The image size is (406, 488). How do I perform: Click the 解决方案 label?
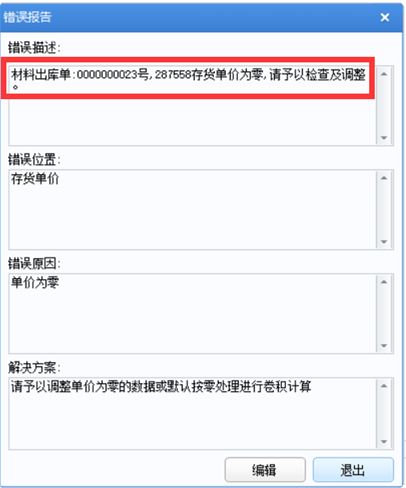tap(34, 368)
